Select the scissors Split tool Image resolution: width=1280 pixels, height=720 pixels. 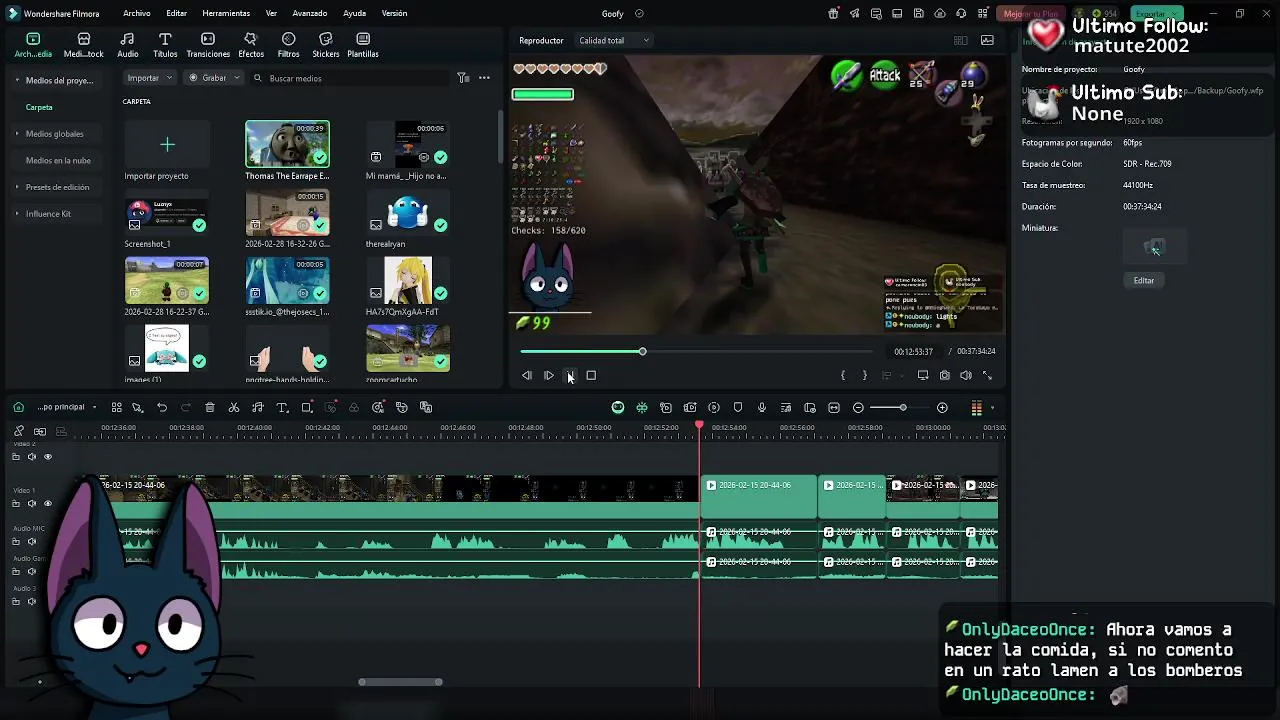[x=234, y=407]
